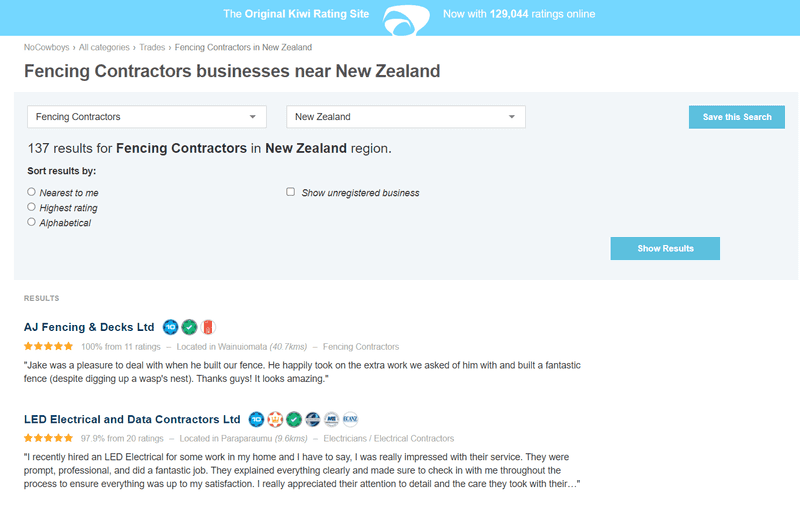
Task: Click the NoCowboys logo in the header banner
Action: [x=406, y=20]
